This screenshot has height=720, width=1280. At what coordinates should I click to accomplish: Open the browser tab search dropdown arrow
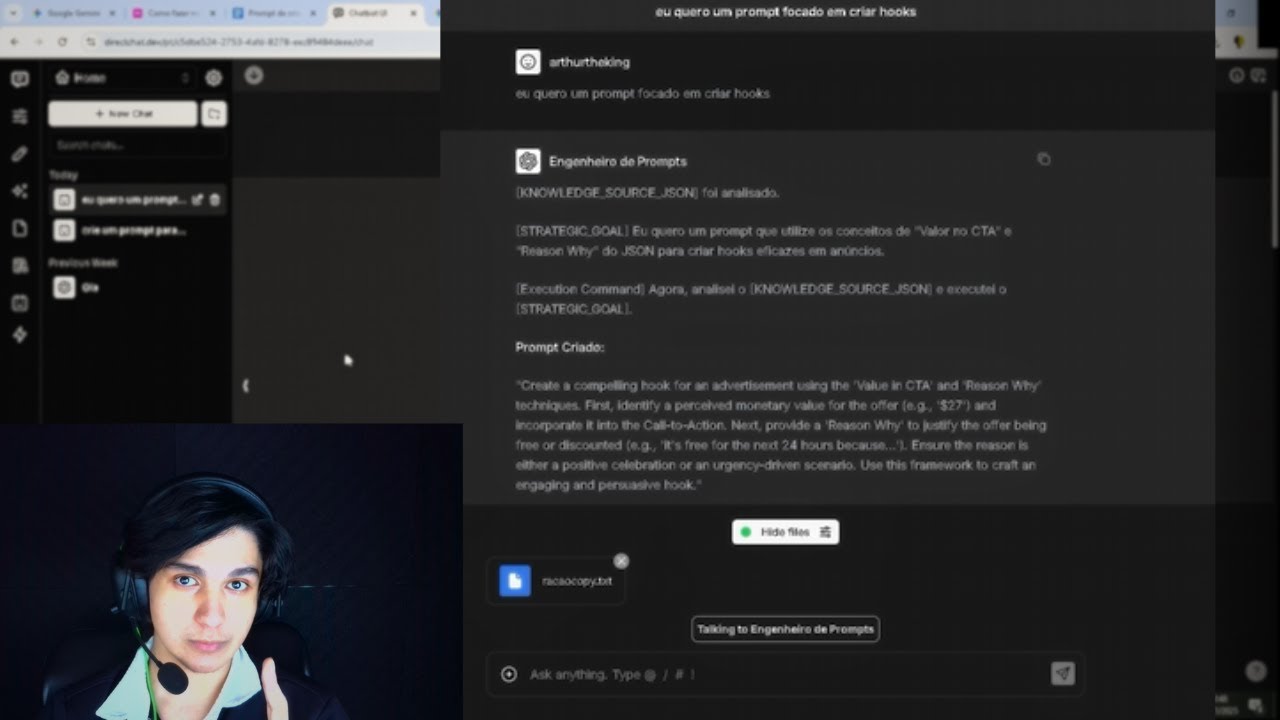pos(13,13)
